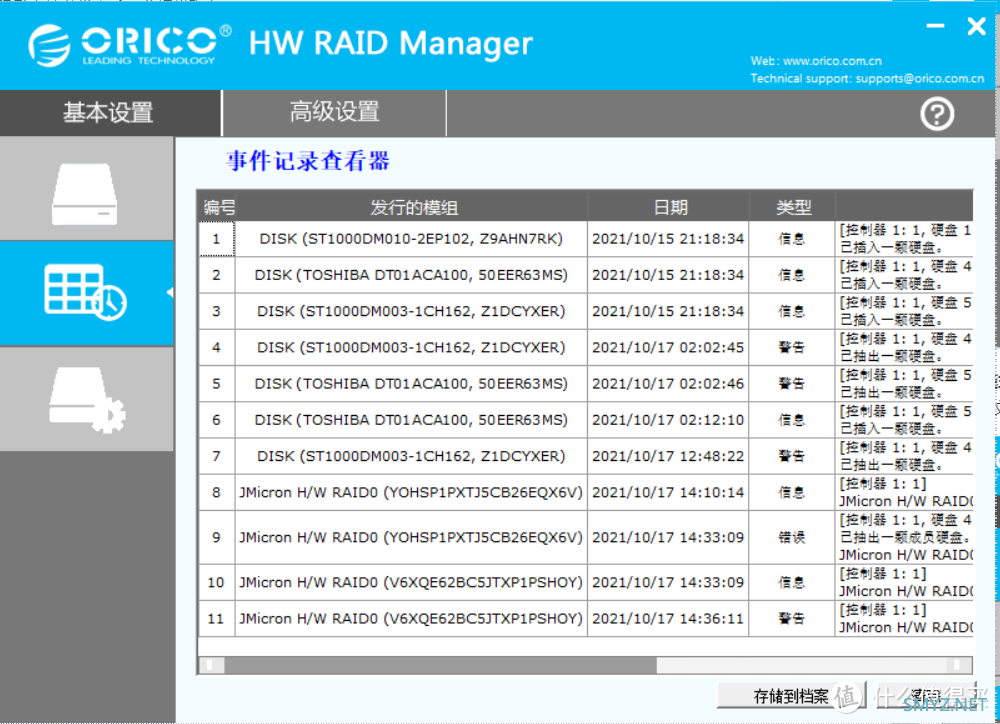Viewport: 1000px width, 724px height.
Task: Click the description cell in row 2
Action: point(904,276)
